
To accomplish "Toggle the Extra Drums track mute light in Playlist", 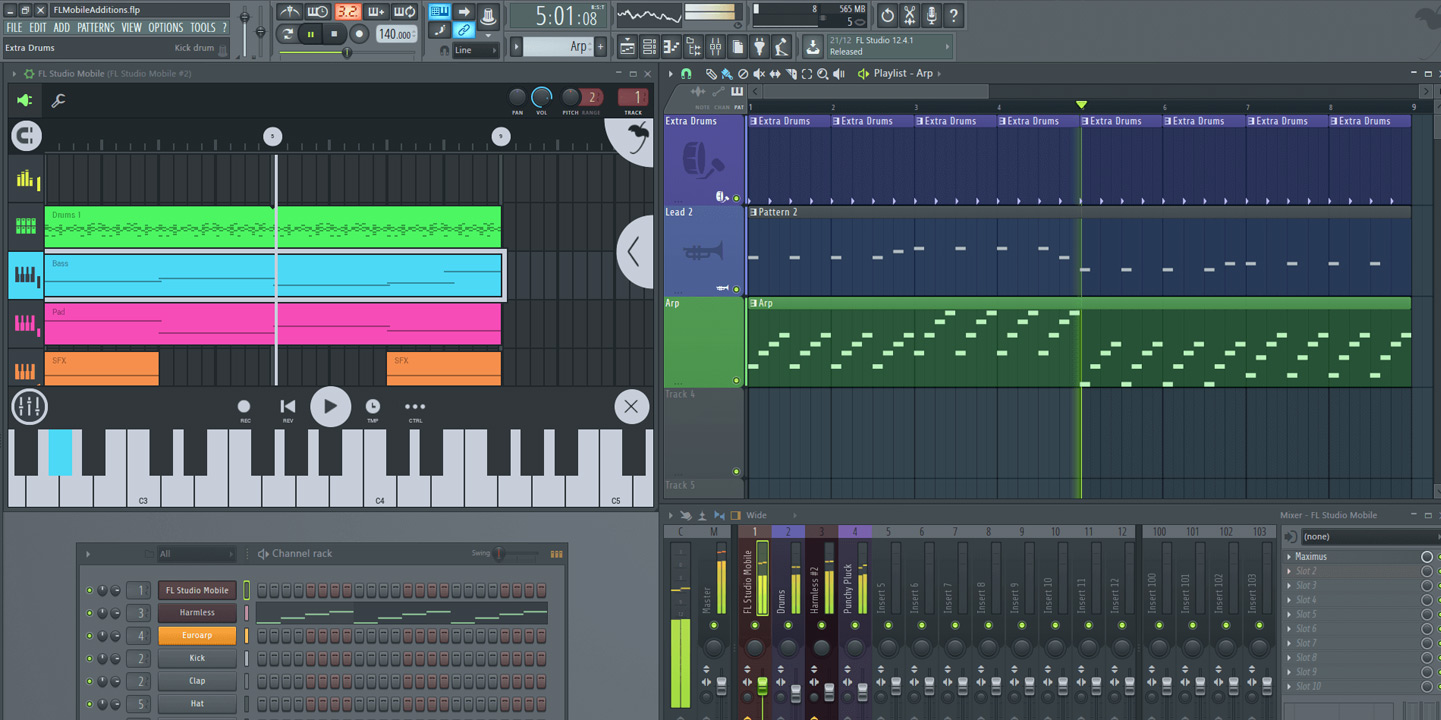I will (737, 198).
